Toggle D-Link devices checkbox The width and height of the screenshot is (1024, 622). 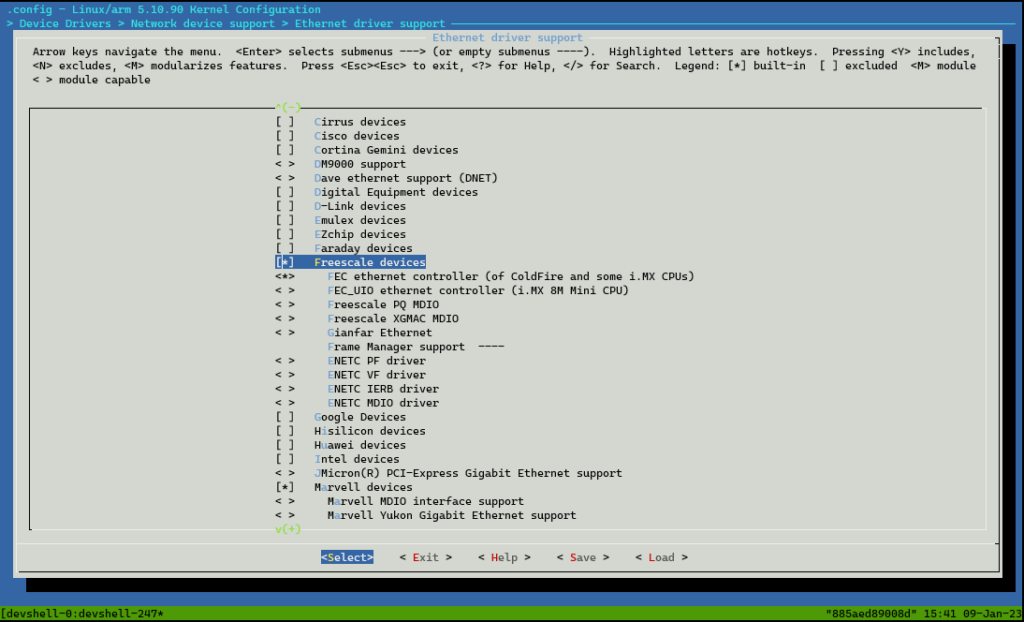point(284,206)
